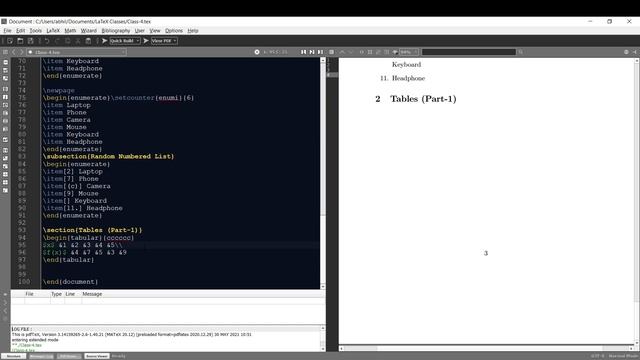Image resolution: width=640 pixels, height=360 pixels.
Task: Open the Tools menu
Action: (x=36, y=31)
